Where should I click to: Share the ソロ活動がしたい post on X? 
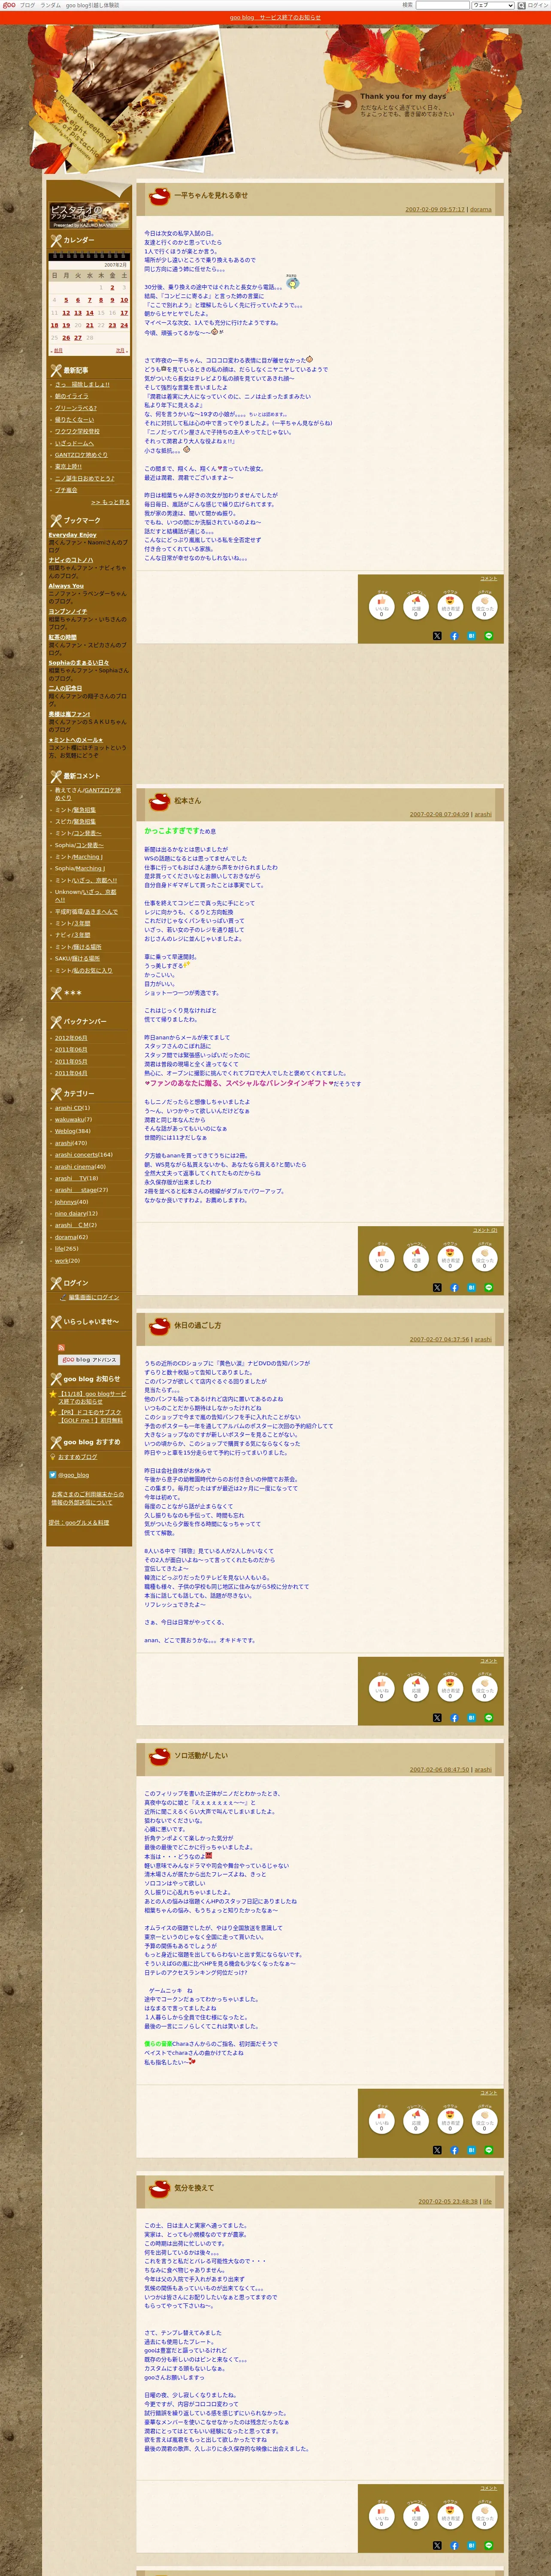click(x=437, y=2150)
